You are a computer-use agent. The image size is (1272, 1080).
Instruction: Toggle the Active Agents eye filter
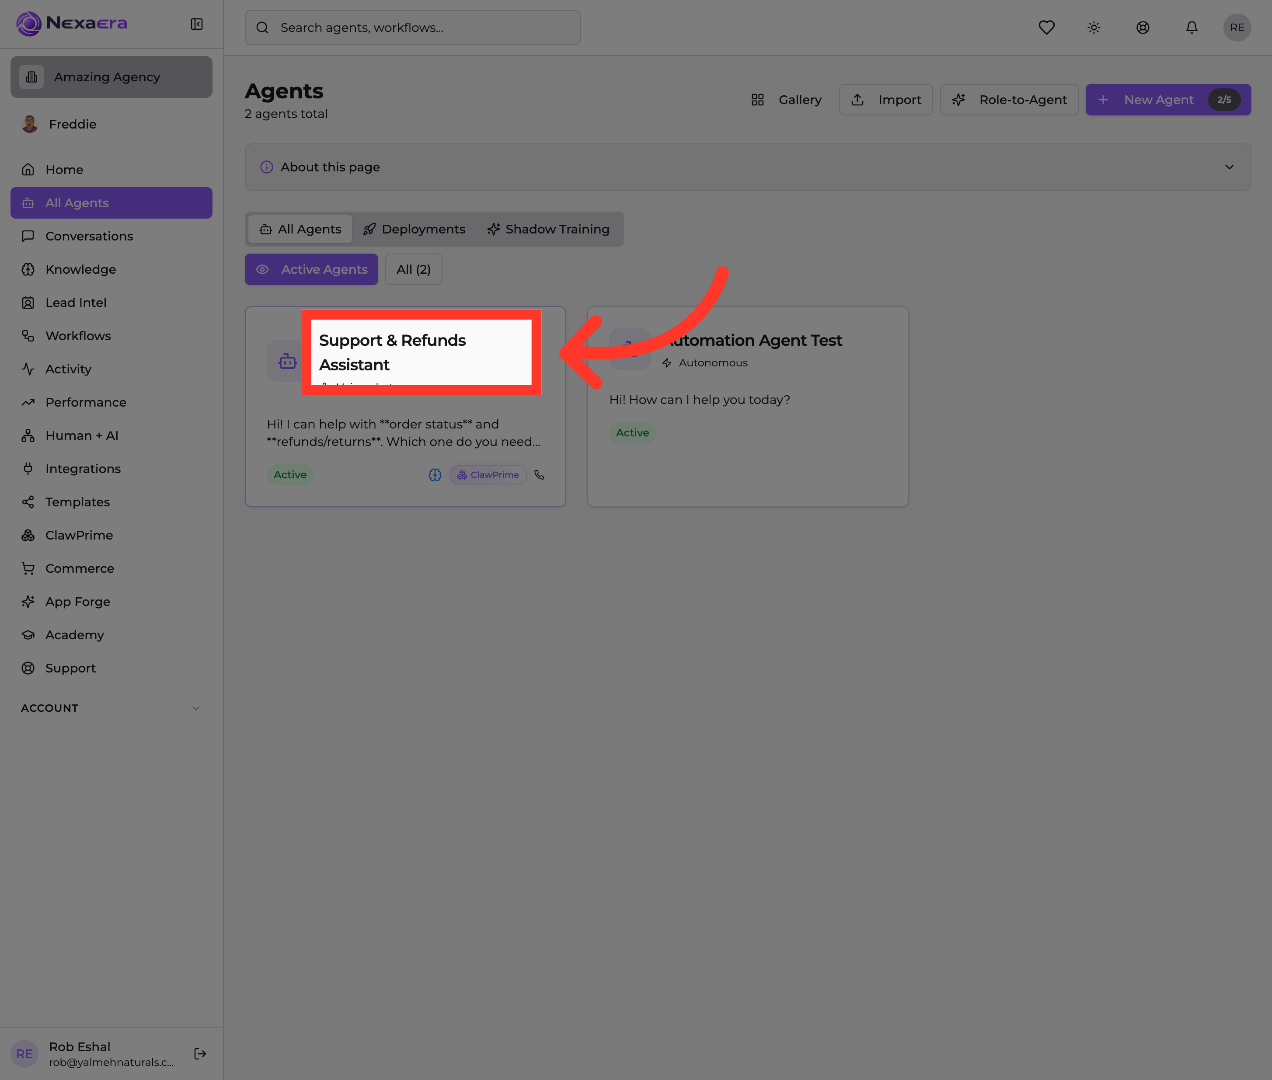pos(311,270)
